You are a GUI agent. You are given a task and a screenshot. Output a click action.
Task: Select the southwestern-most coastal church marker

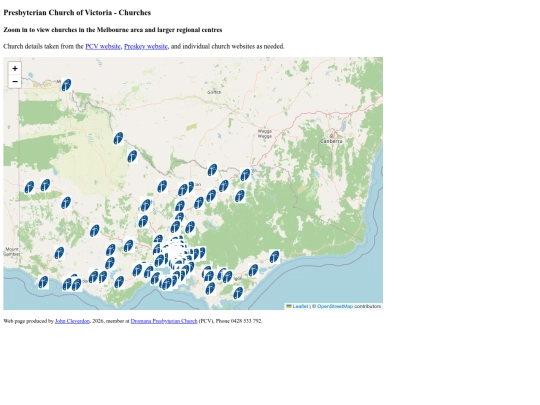pos(43,282)
